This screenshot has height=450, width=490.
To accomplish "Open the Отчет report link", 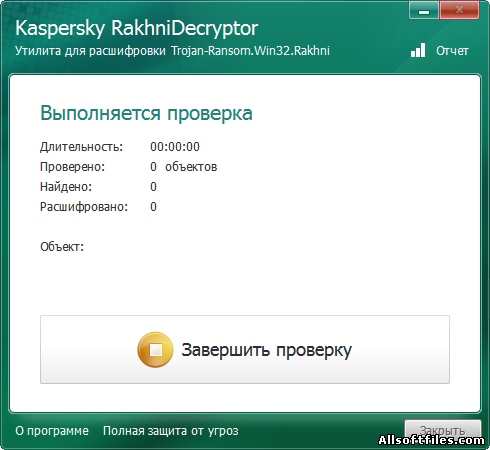I will pyautogui.click(x=452, y=51).
